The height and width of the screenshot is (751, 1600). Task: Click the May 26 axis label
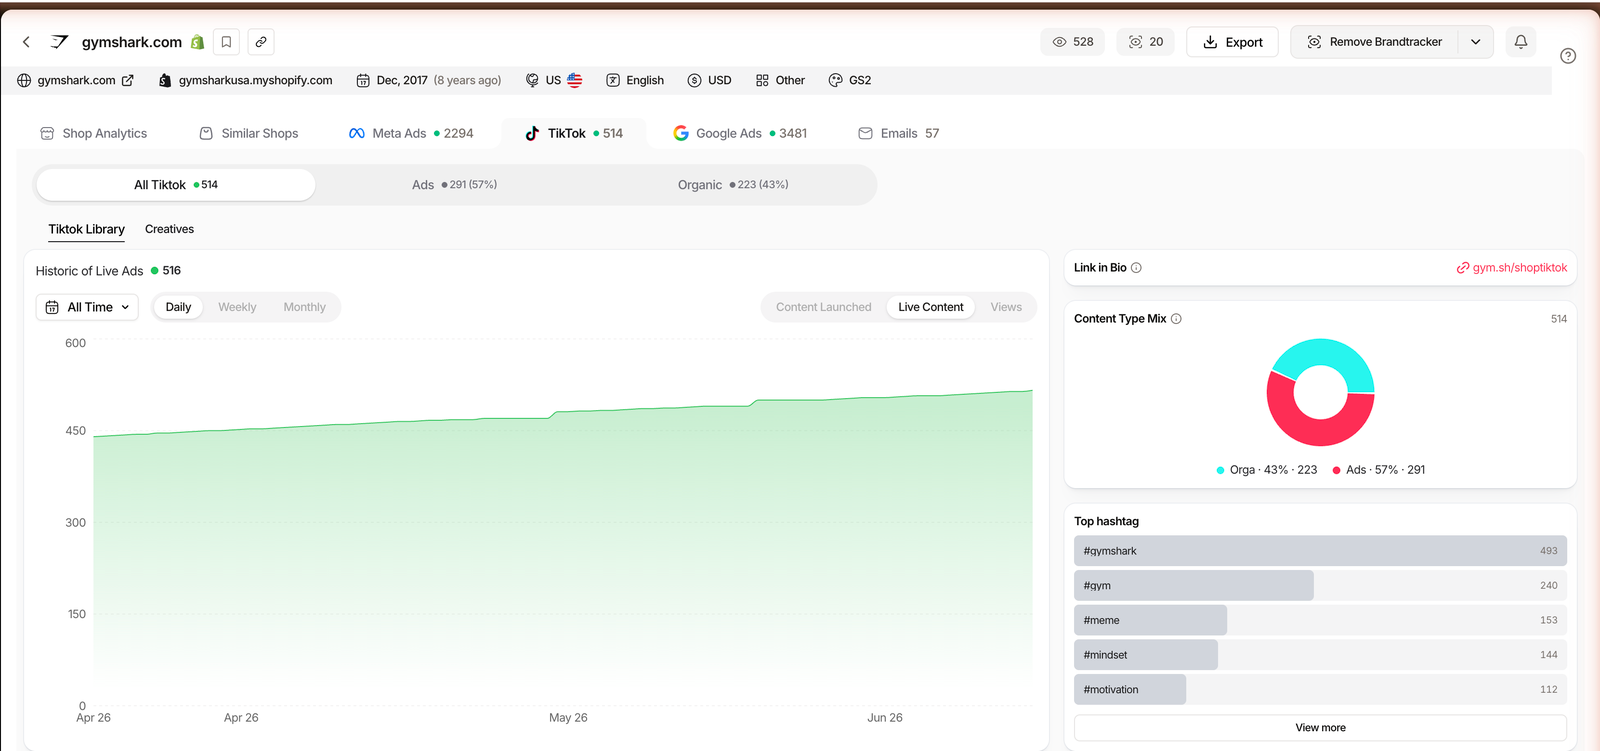tap(568, 718)
